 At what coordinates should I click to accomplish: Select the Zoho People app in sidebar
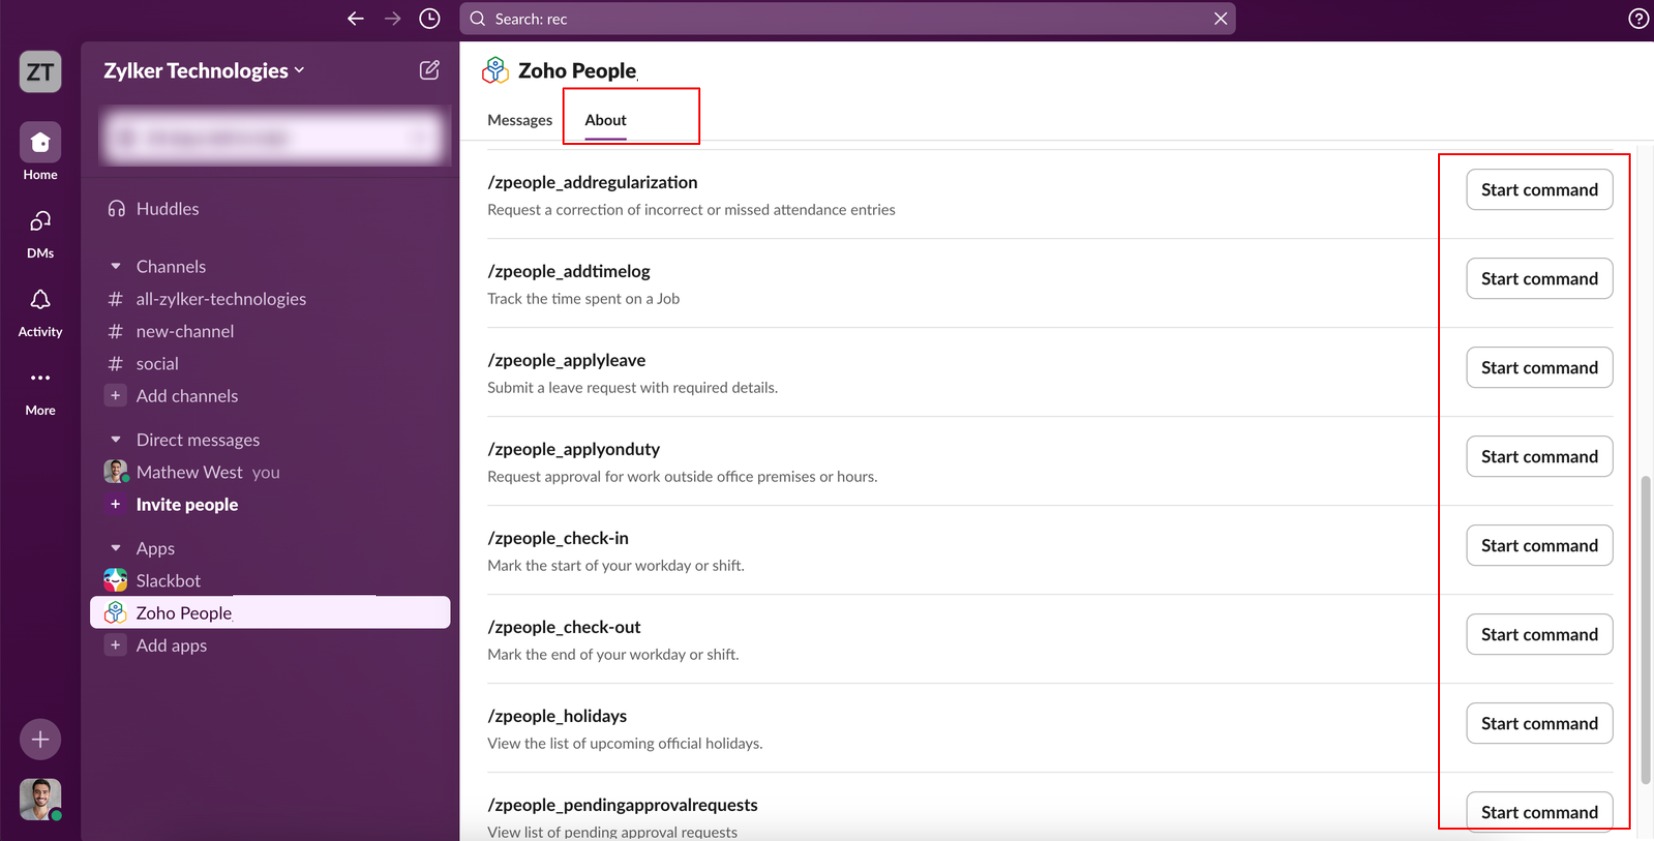pyautogui.click(x=270, y=613)
